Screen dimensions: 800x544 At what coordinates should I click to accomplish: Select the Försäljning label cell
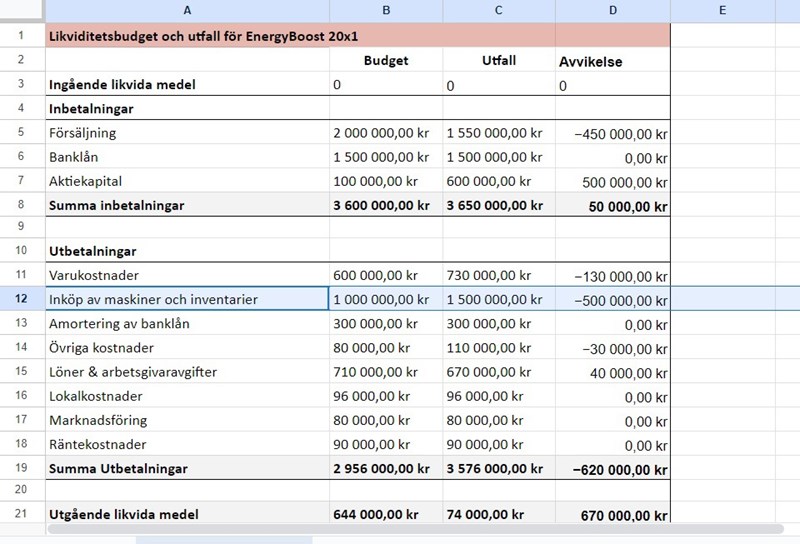point(187,133)
